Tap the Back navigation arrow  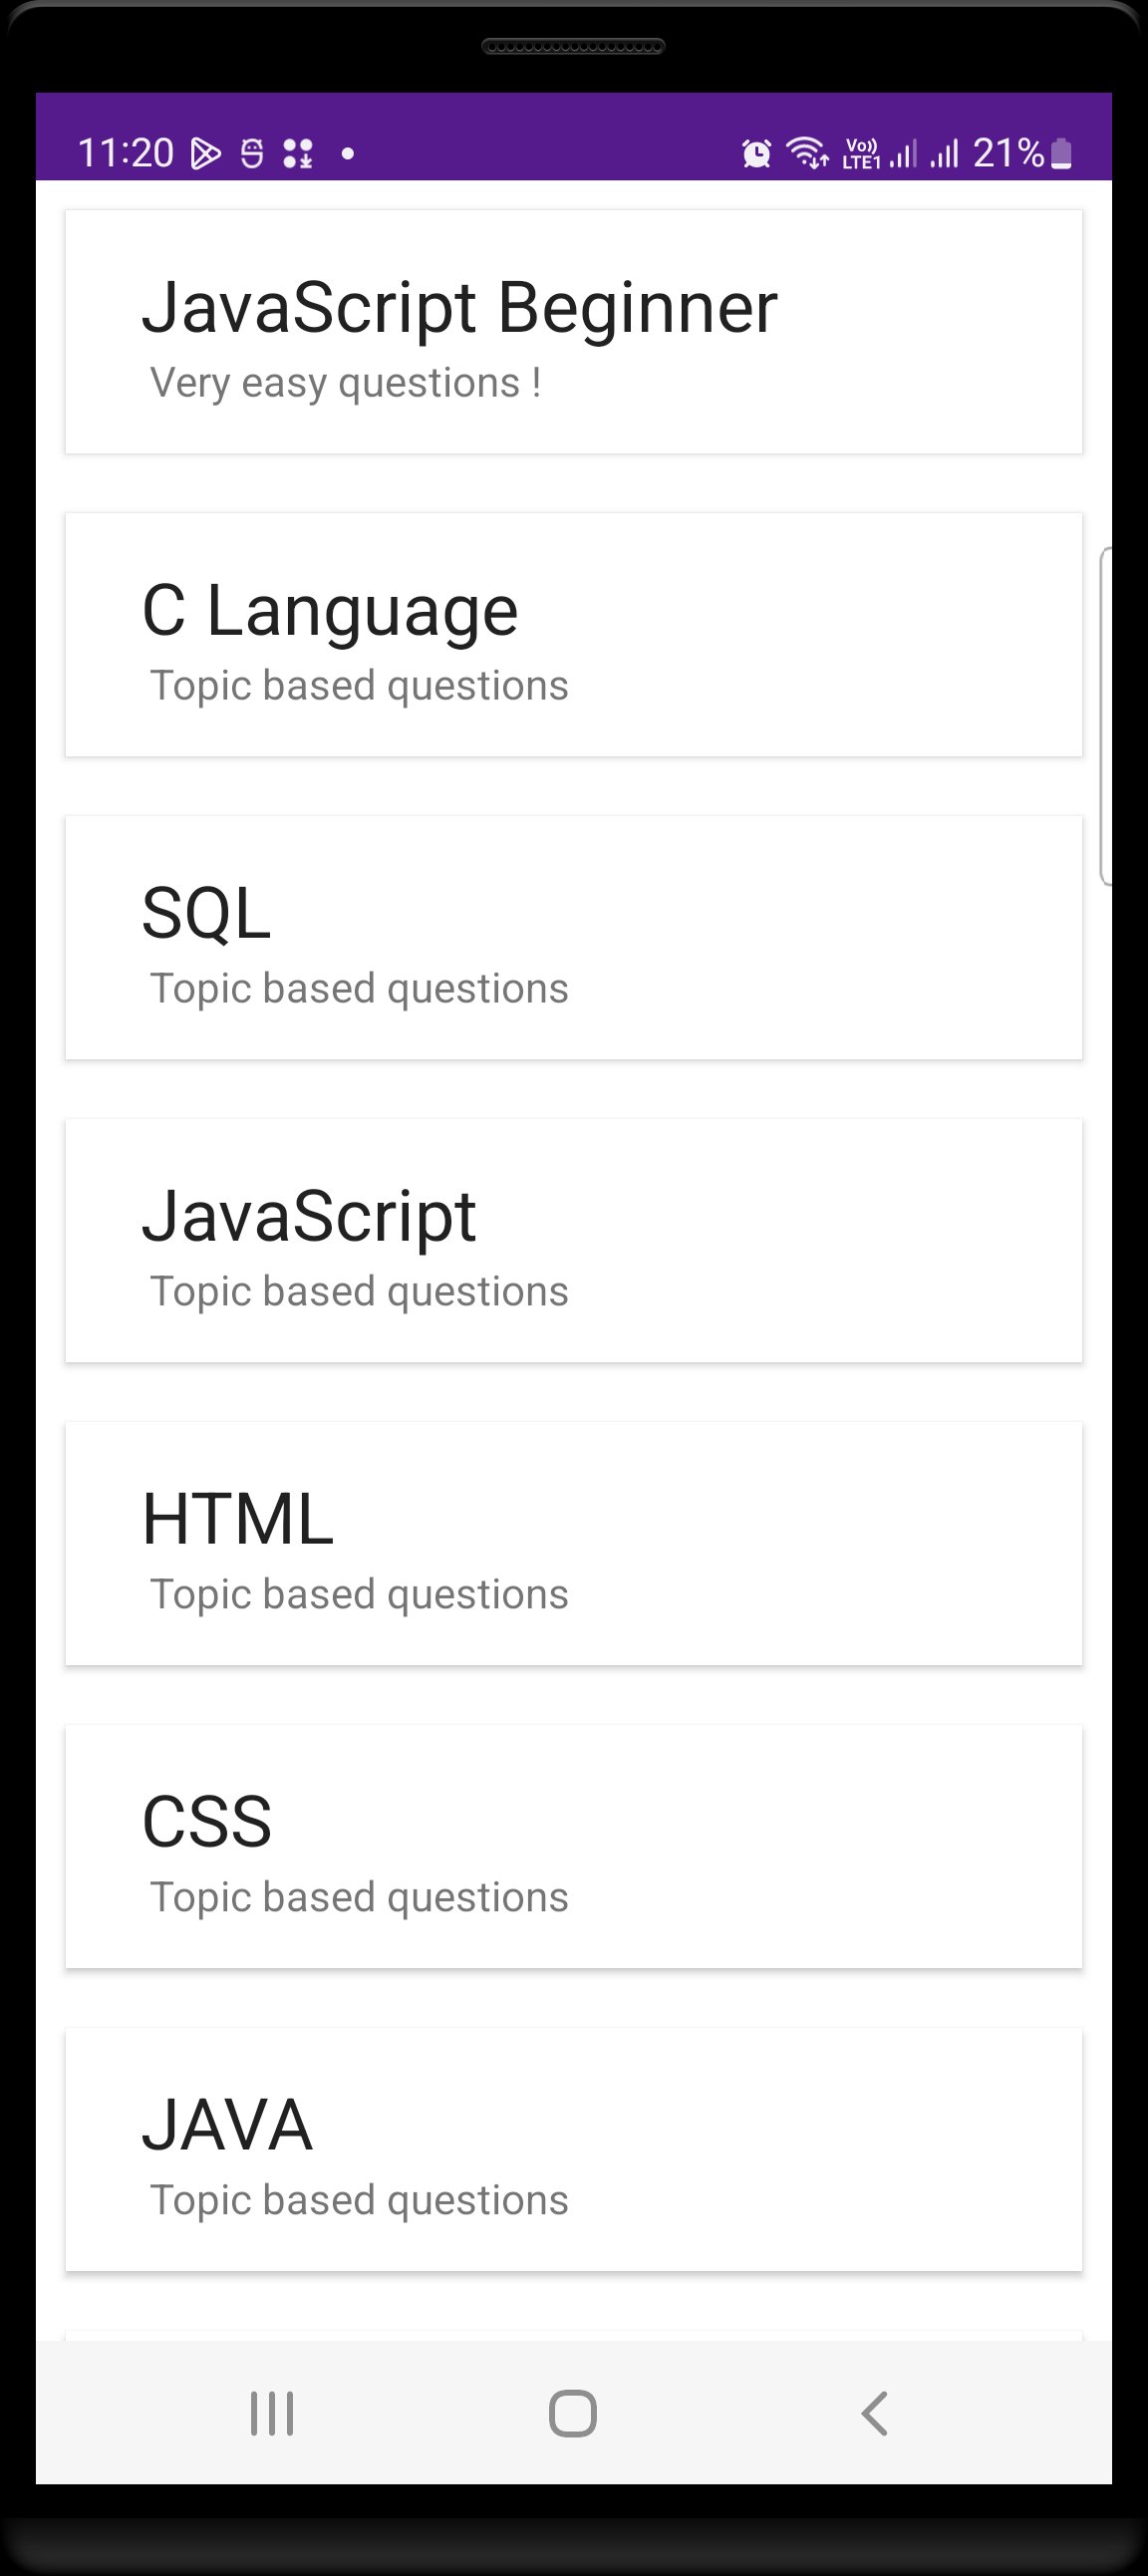pos(875,2413)
